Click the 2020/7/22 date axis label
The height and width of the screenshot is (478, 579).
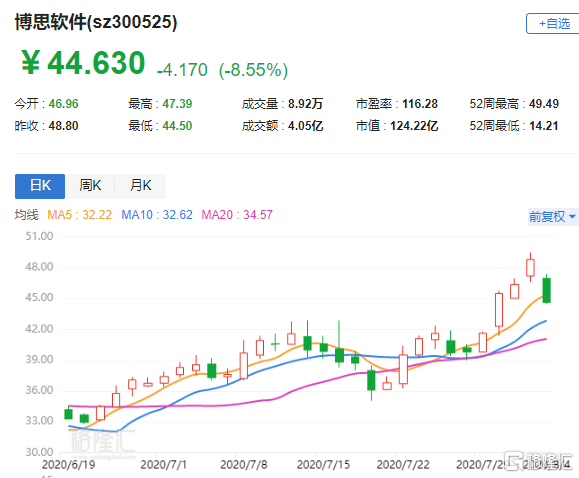403,465
